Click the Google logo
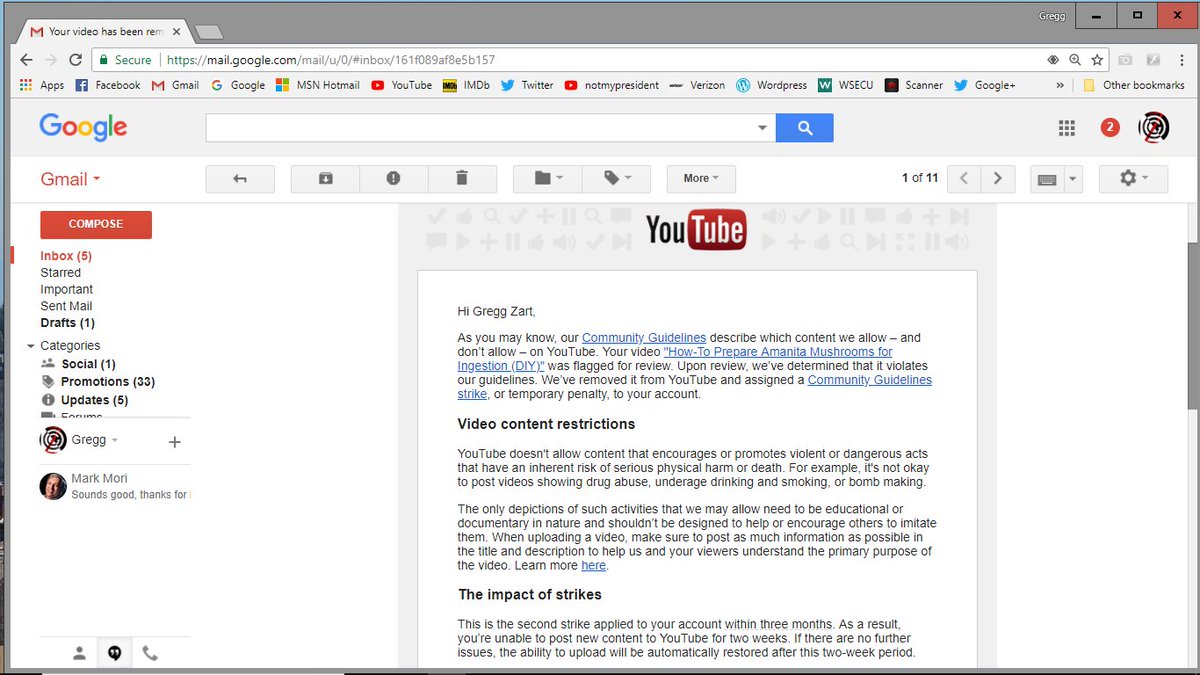 [83, 127]
